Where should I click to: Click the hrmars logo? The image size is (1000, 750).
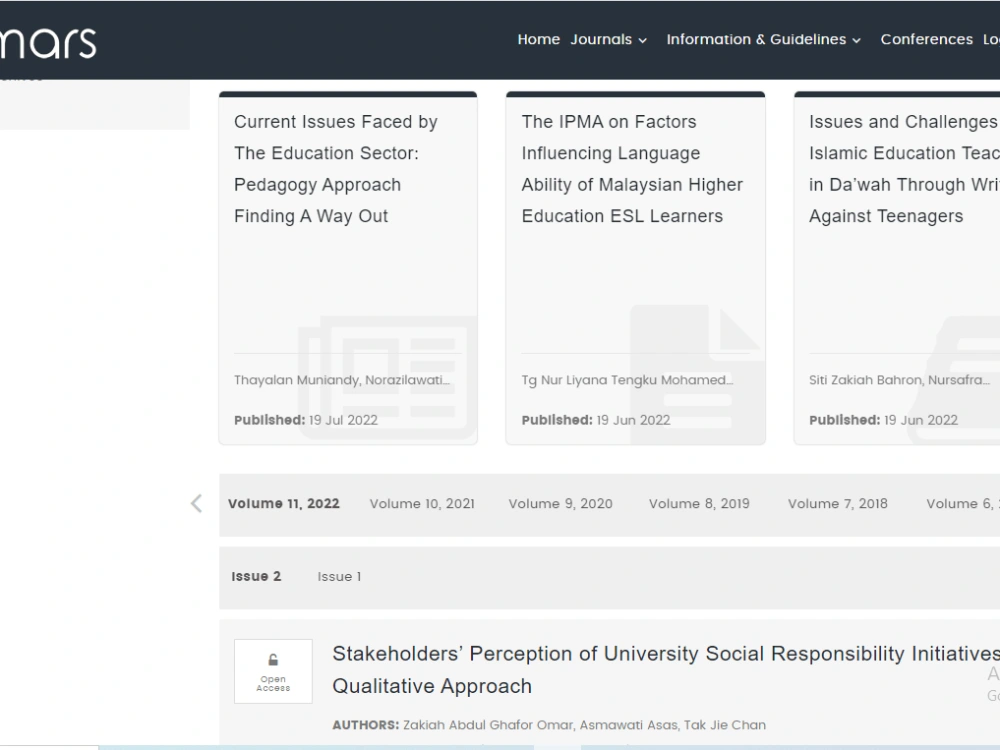click(x=48, y=43)
